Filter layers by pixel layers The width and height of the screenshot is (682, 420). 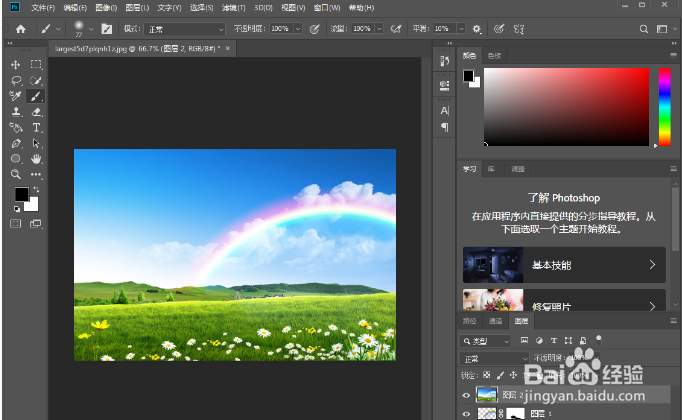tap(525, 340)
